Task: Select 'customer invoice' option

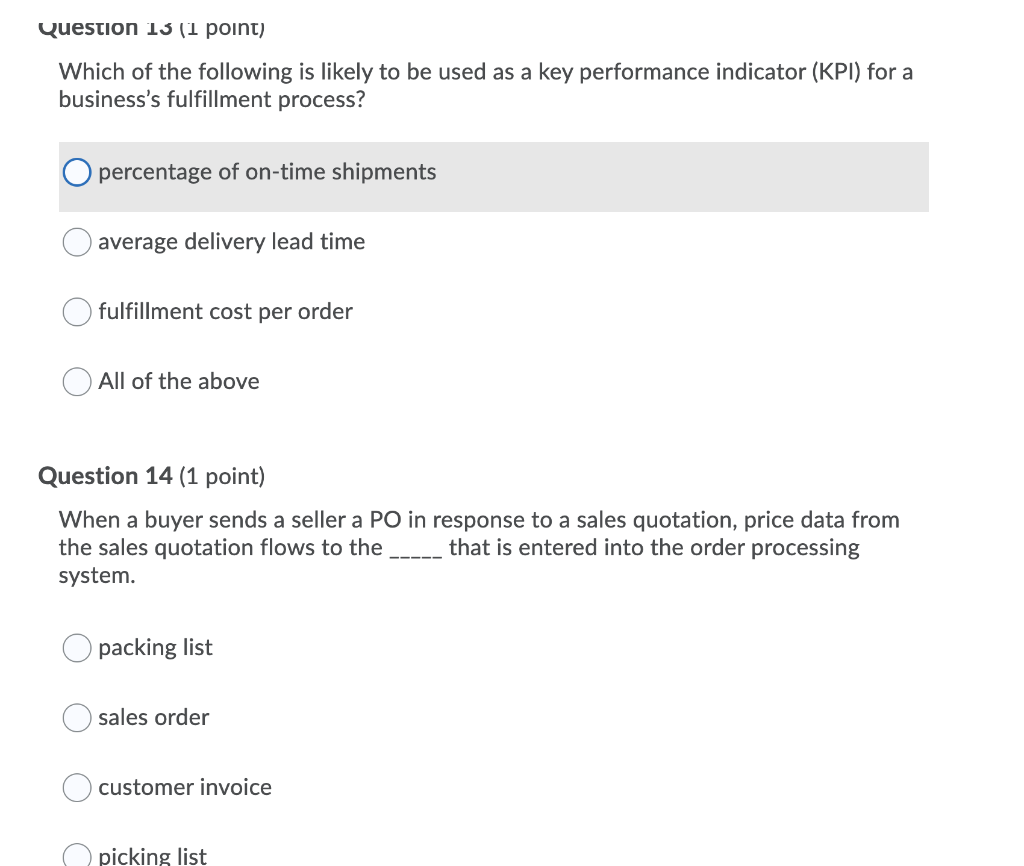Action: coord(76,788)
